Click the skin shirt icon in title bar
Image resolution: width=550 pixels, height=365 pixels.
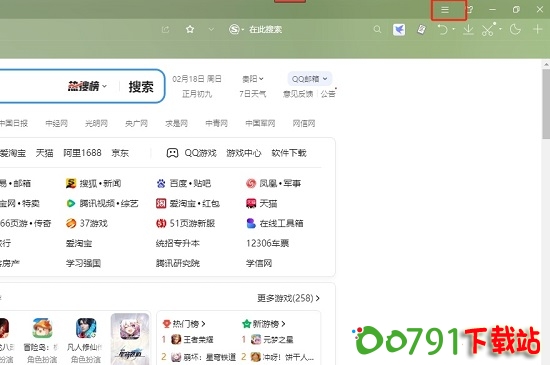click(470, 10)
